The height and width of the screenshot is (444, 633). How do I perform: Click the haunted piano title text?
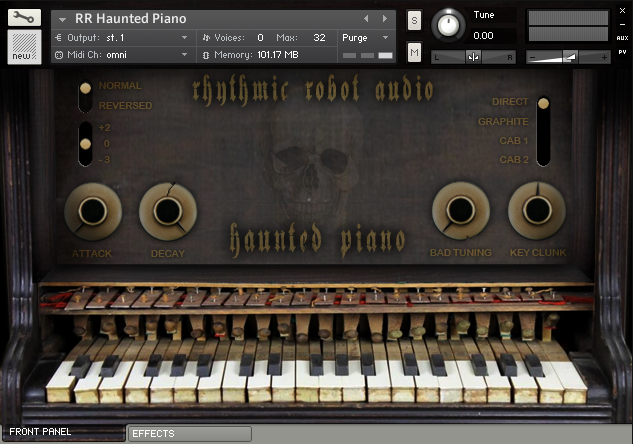click(318, 240)
